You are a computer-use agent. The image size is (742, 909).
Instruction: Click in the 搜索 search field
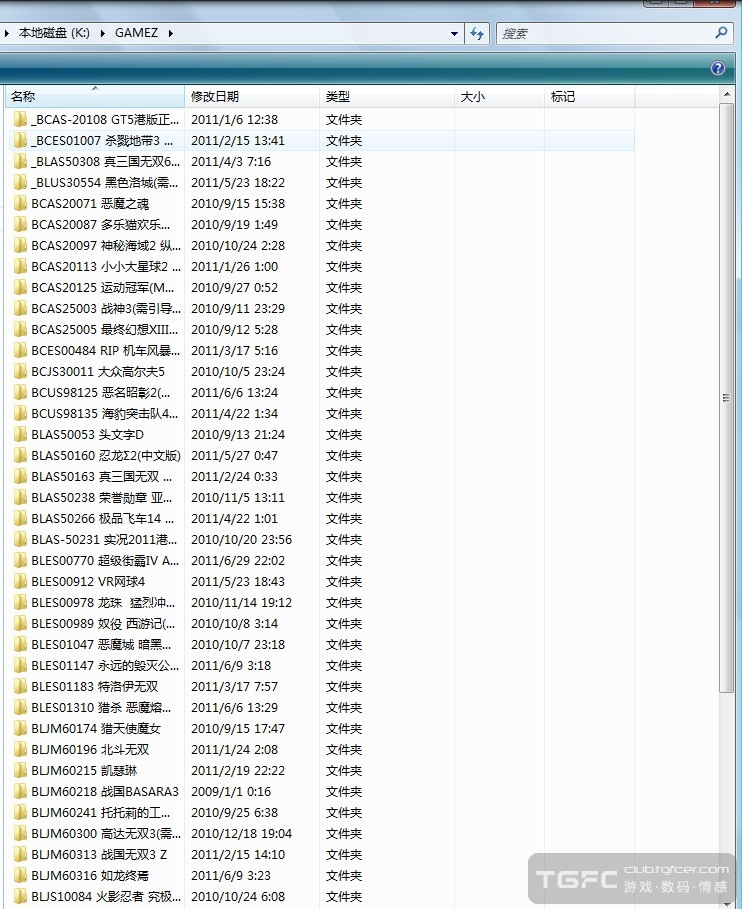point(605,33)
